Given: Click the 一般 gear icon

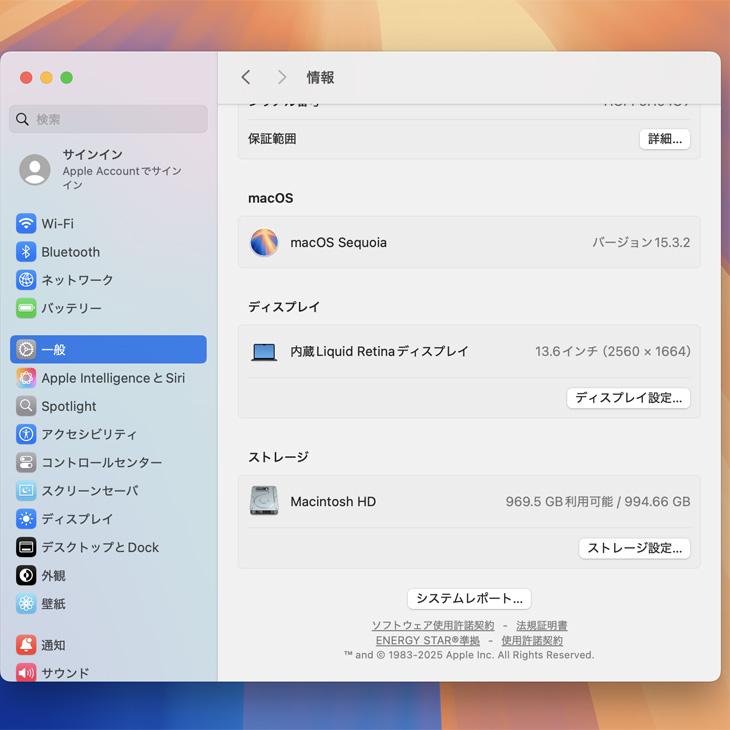Looking at the screenshot, I should pyautogui.click(x=26, y=350).
